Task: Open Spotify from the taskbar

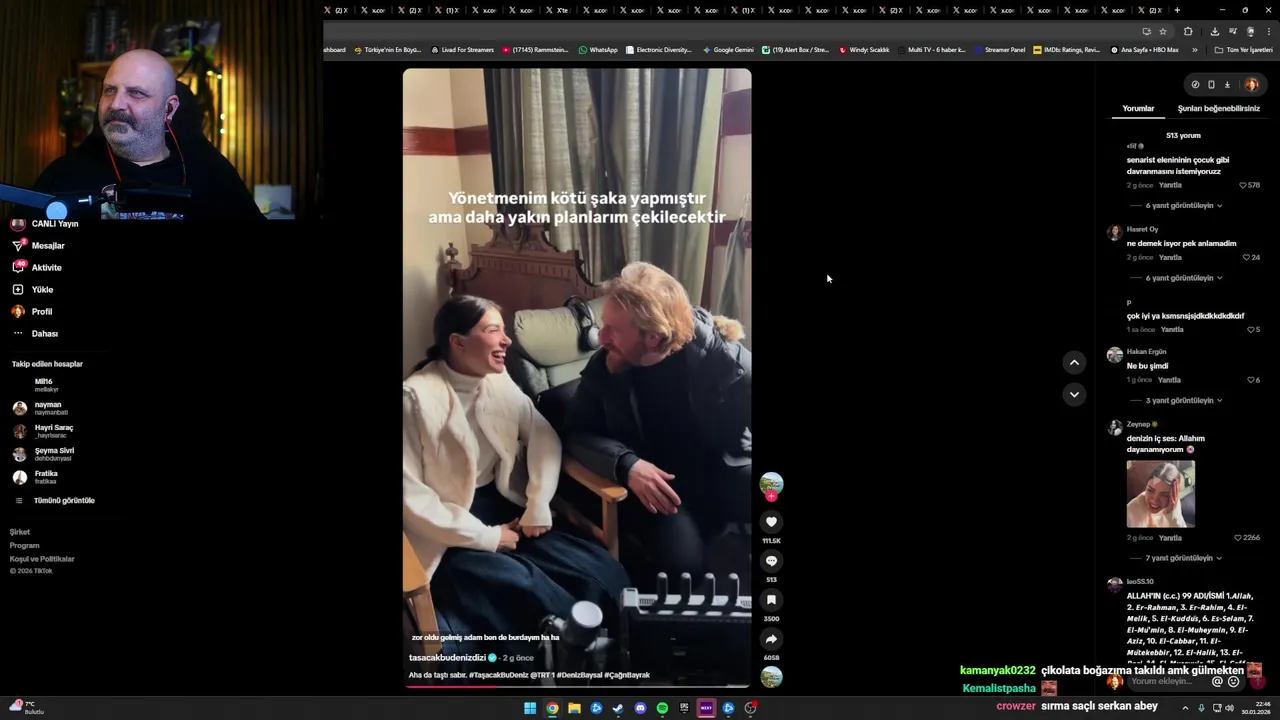Action: (x=662, y=708)
